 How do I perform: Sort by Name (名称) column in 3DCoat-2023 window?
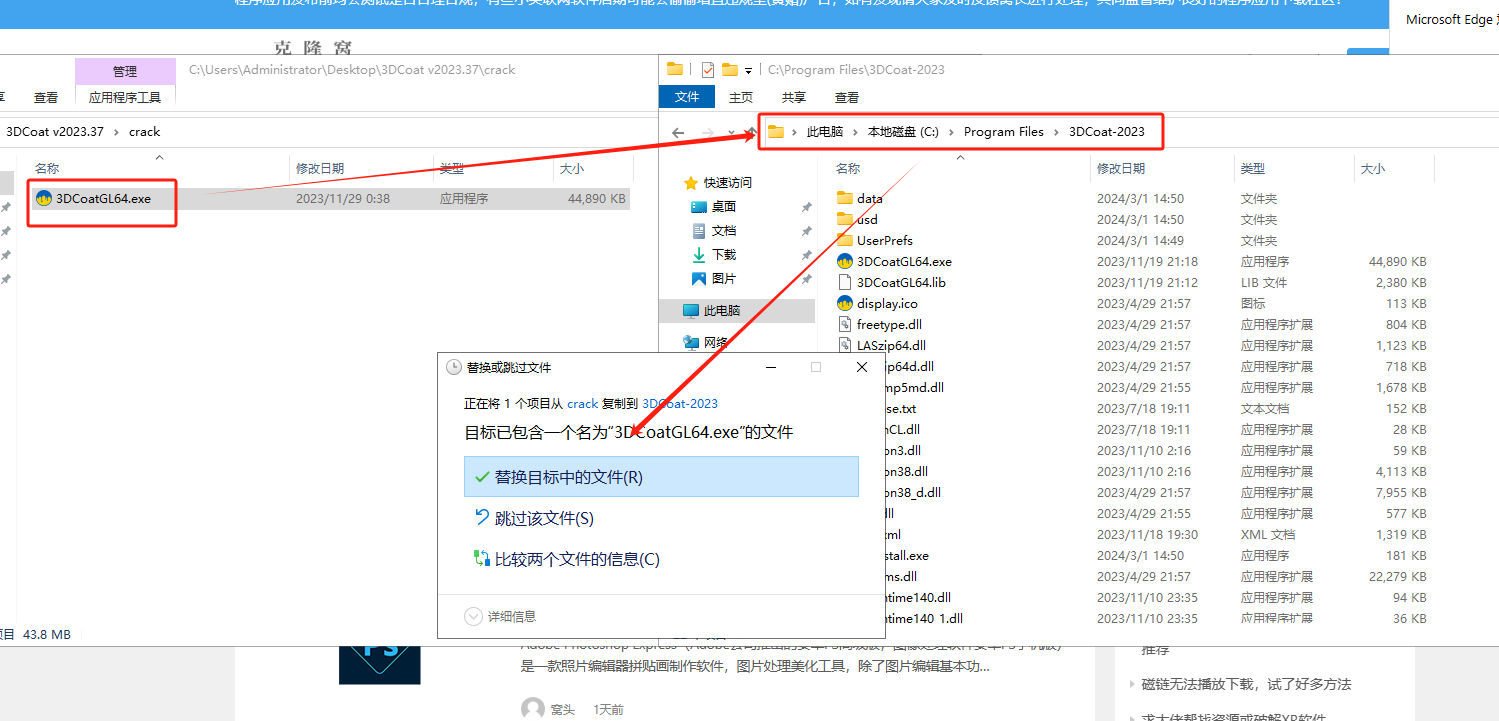tap(848, 169)
